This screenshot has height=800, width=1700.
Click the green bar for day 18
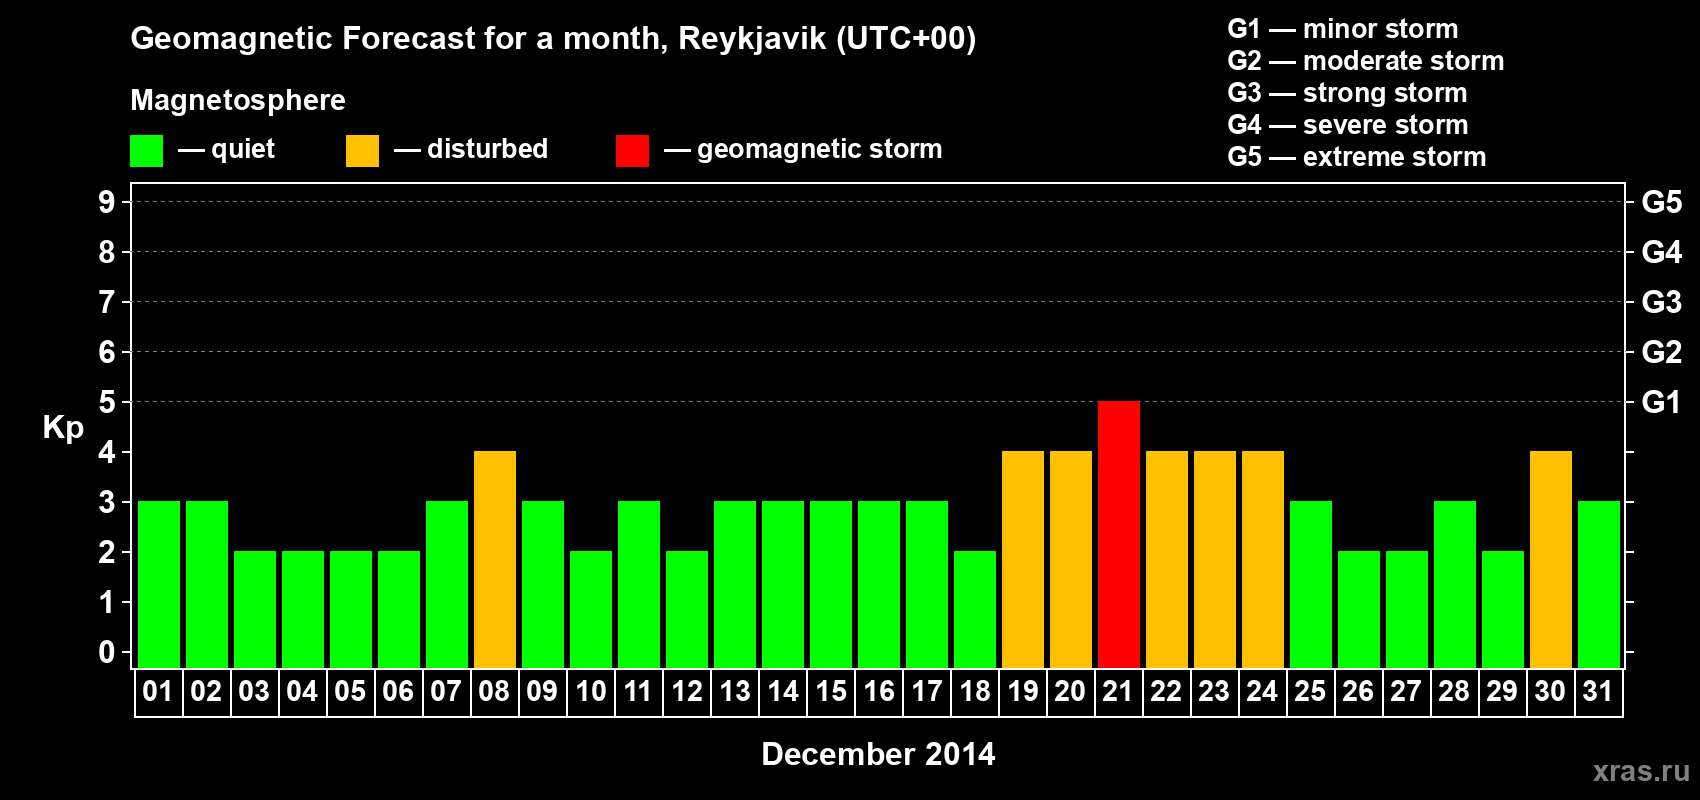974,609
